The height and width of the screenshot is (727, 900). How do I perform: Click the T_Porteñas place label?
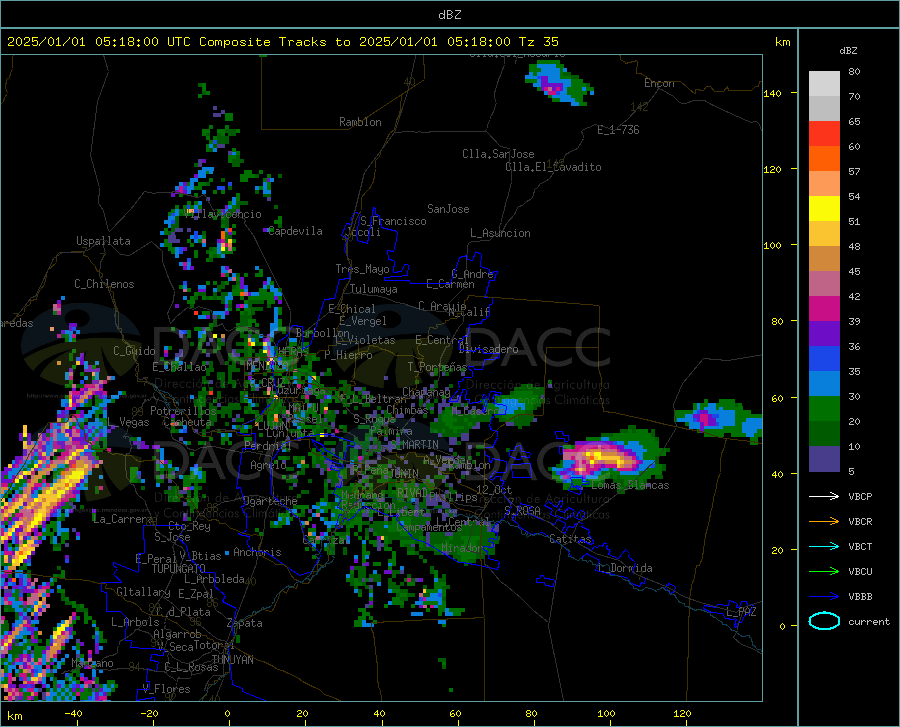437,367
